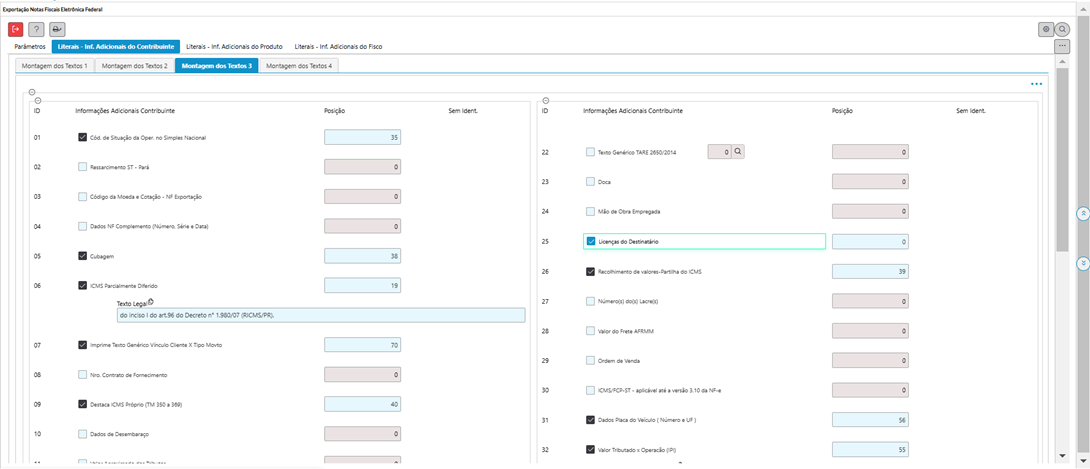Edit ICMS Parcialmente Diferido position value 19
1090x469 pixels.
(362, 285)
